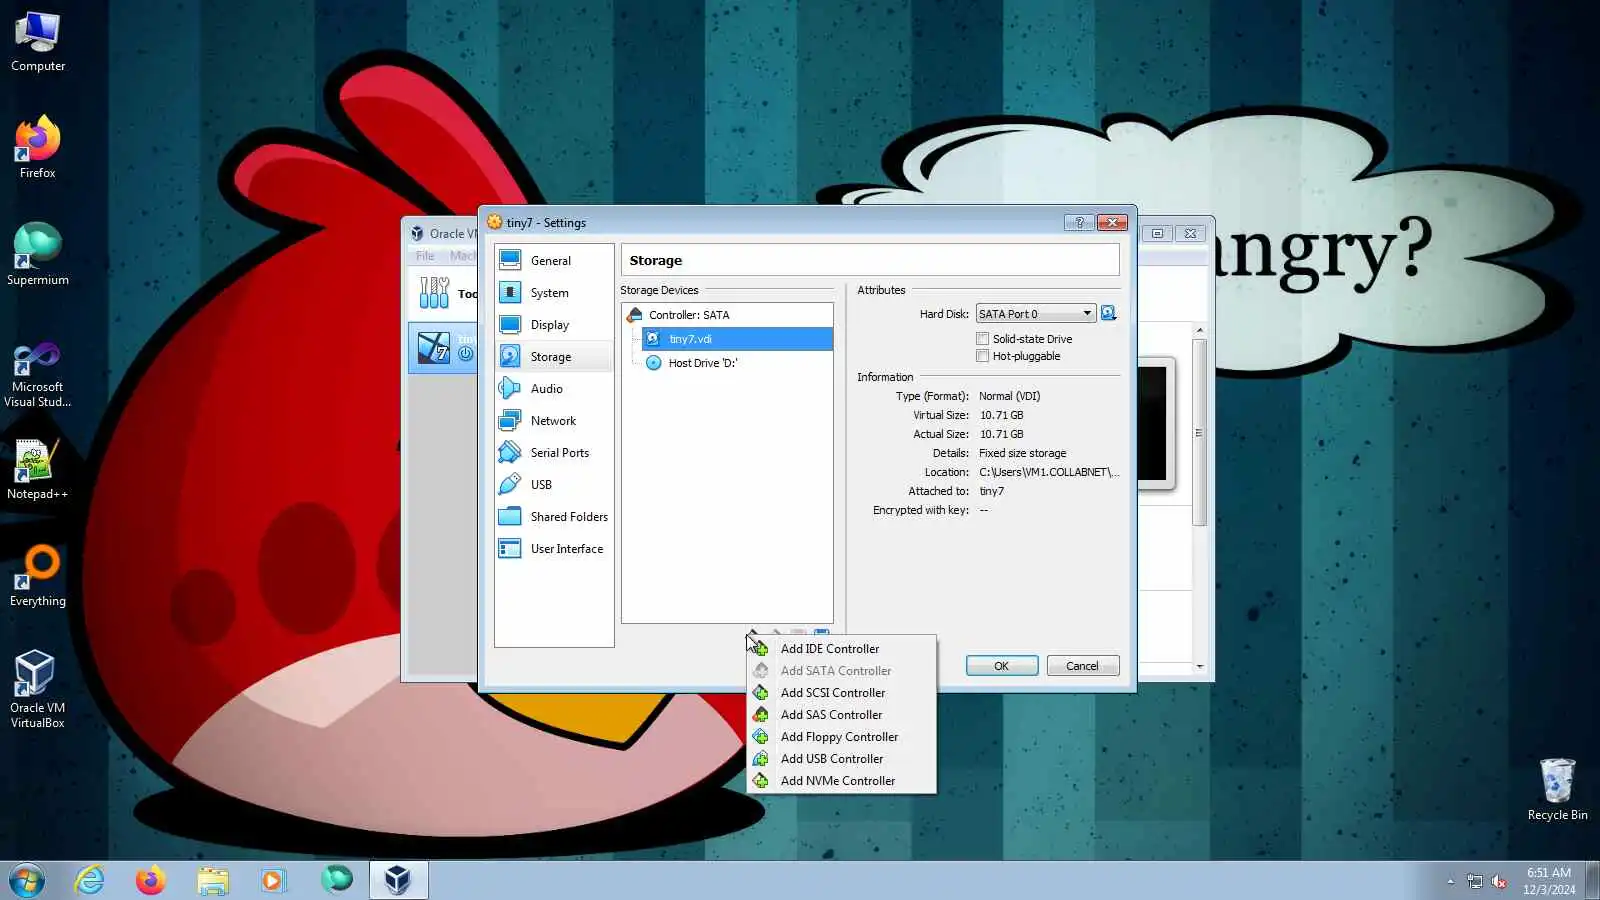1600x900 pixels.
Task: Click the Windows Start button
Action: click(x=27, y=881)
